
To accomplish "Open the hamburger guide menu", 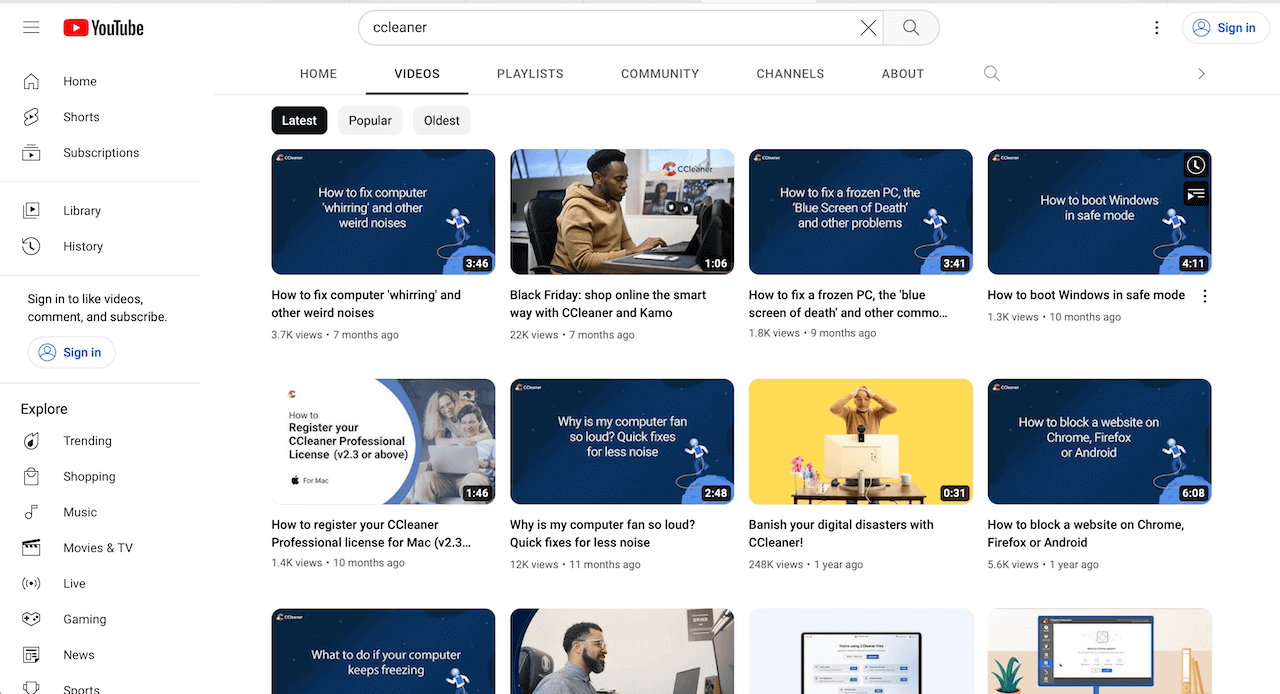I will (x=31, y=28).
